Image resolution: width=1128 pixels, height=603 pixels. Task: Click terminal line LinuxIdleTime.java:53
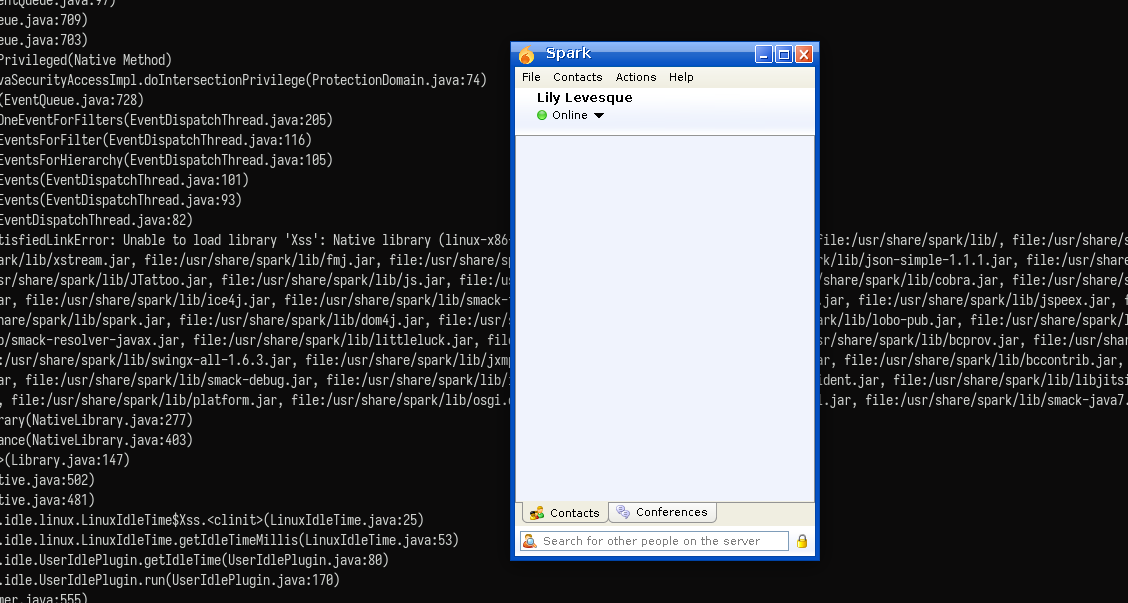click(229, 540)
